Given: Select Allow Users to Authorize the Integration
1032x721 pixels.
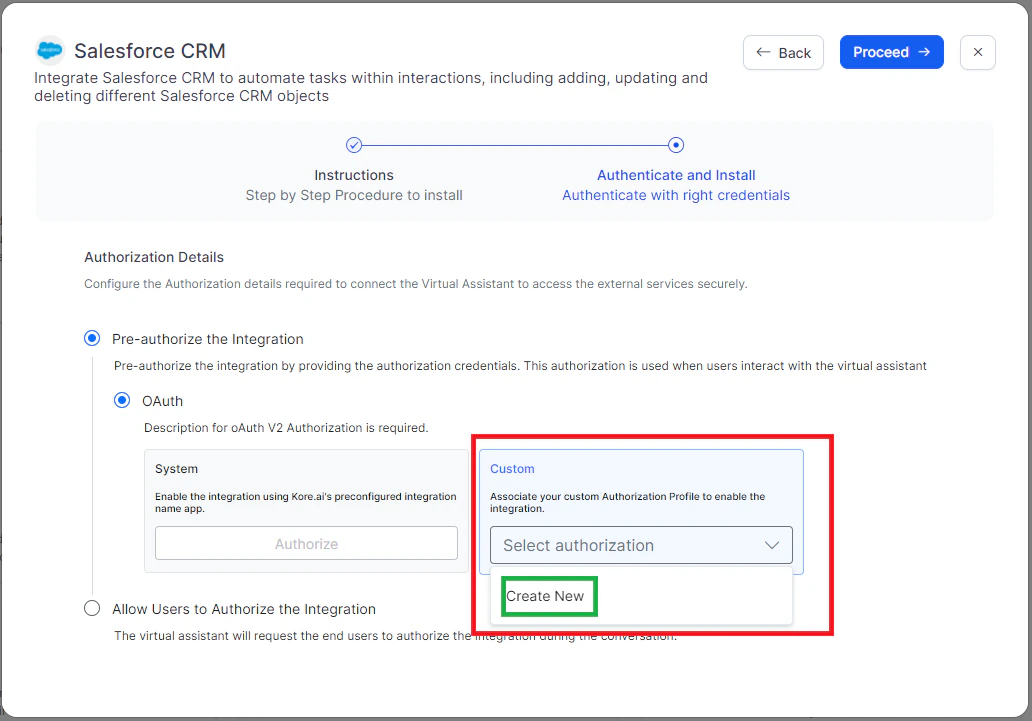Looking at the screenshot, I should [x=92, y=607].
